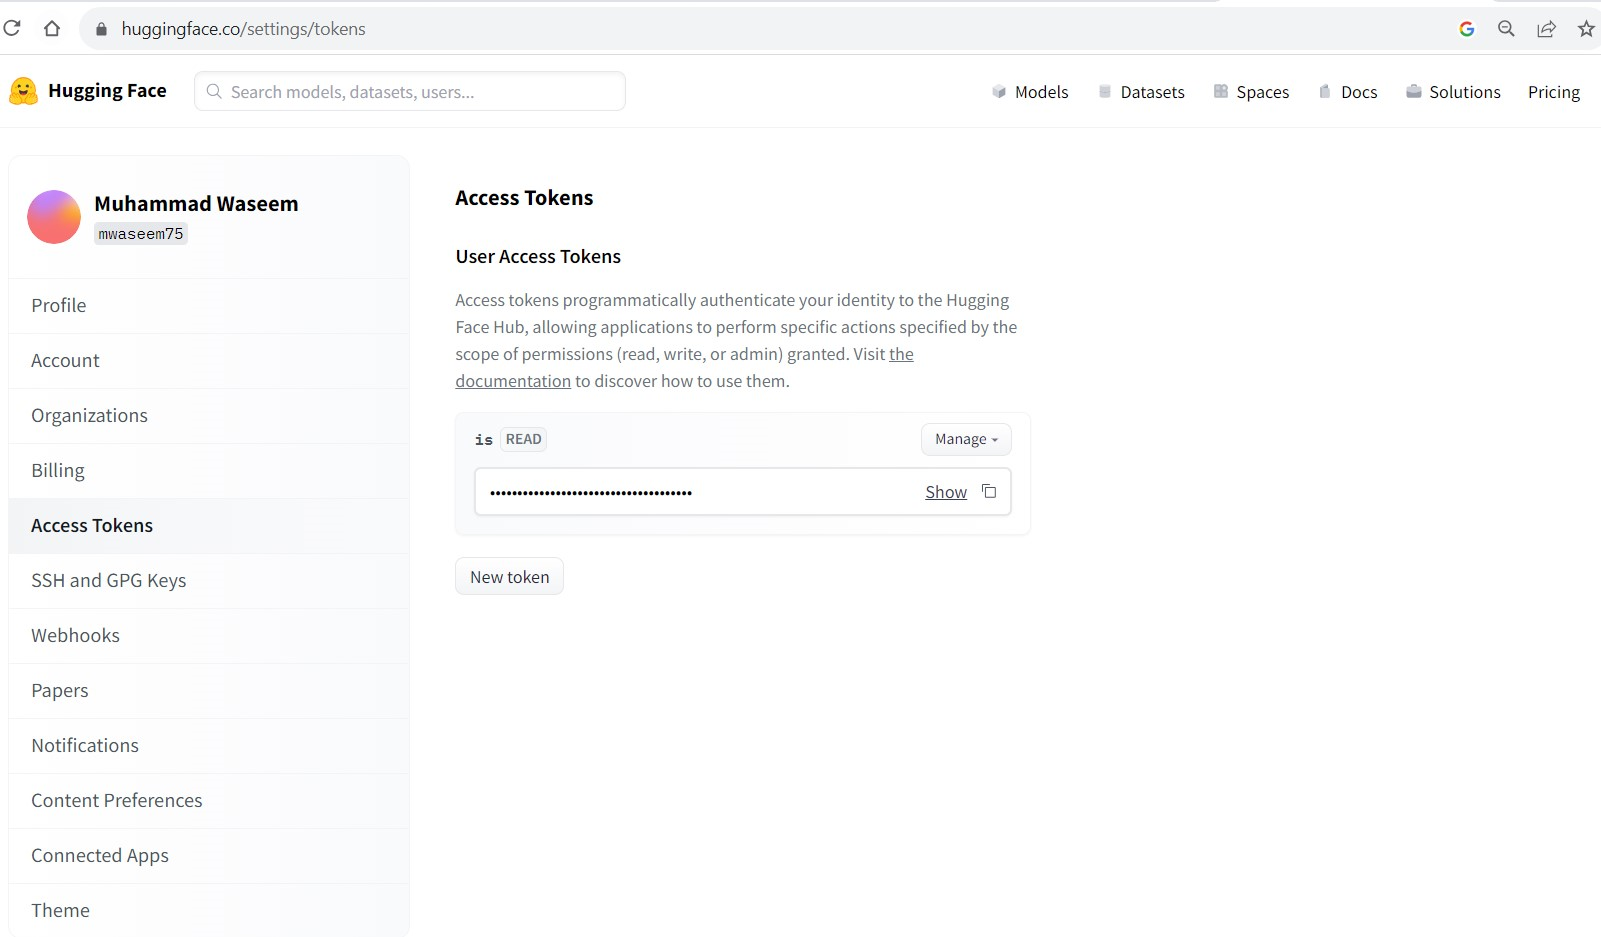This screenshot has width=1601, height=937.
Task: Click the search magnifier icon
Action: pyautogui.click(x=214, y=91)
